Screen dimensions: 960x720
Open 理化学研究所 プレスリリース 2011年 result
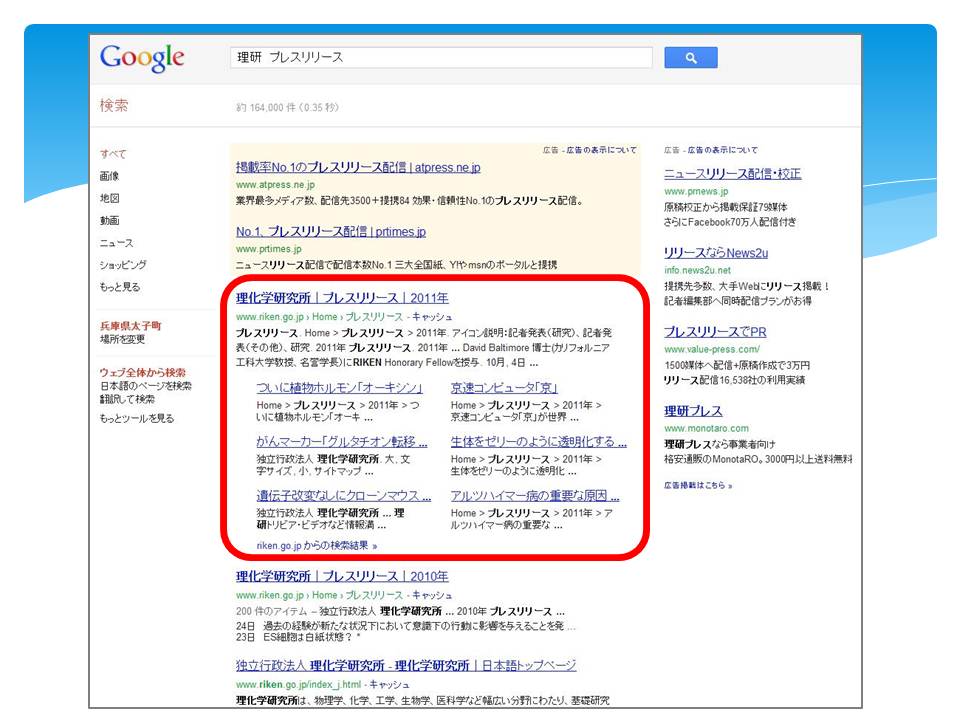coord(342,298)
